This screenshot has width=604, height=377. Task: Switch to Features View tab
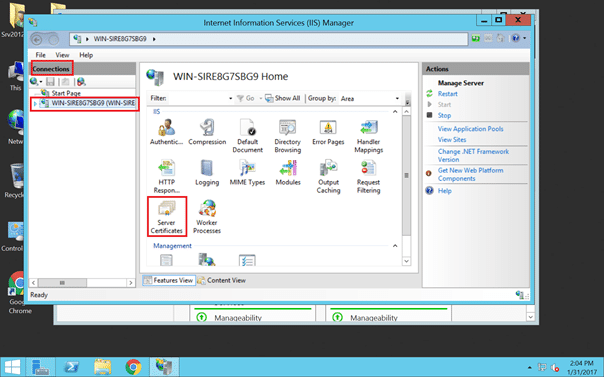click(169, 280)
